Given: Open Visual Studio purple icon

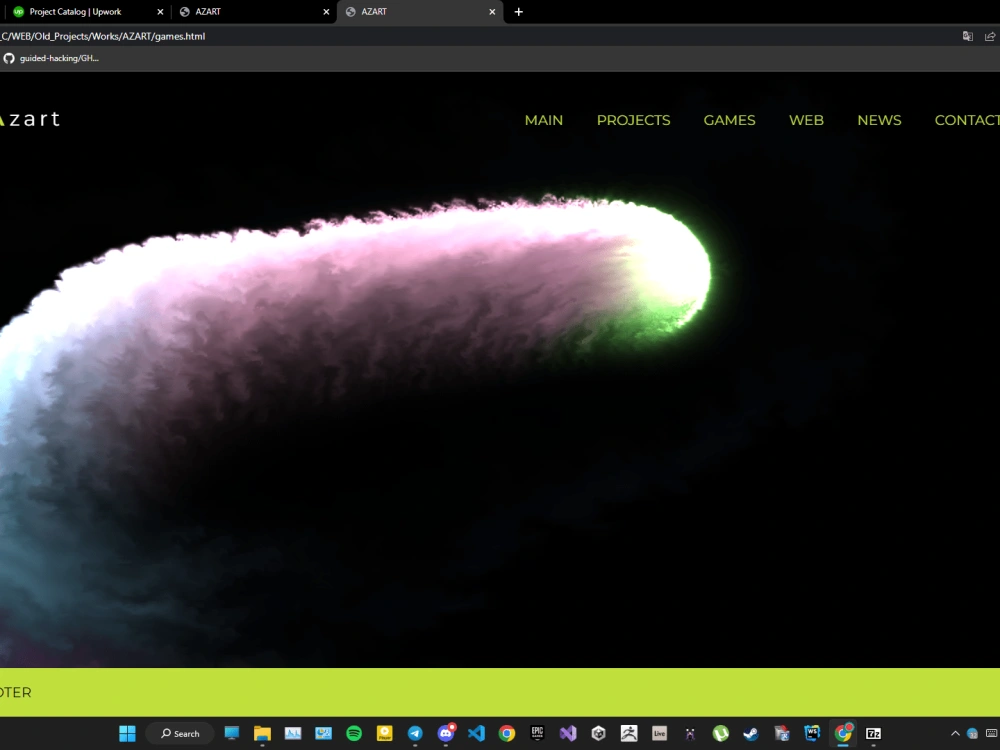Looking at the screenshot, I should point(568,733).
